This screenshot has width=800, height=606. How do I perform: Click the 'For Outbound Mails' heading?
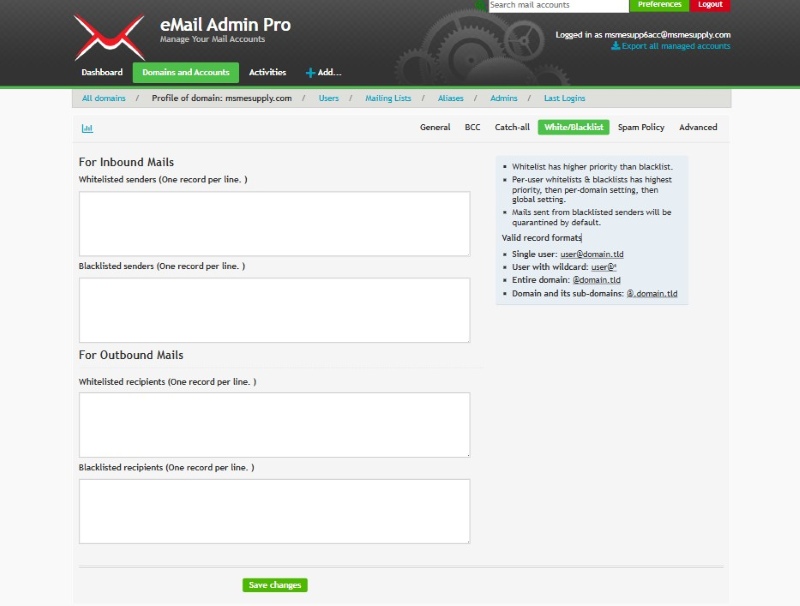pos(131,355)
